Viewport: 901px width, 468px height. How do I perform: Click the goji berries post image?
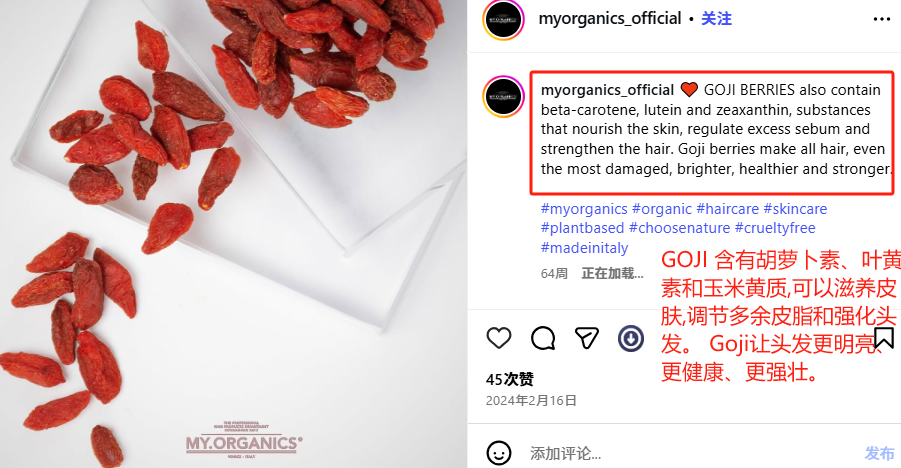tap(233, 234)
